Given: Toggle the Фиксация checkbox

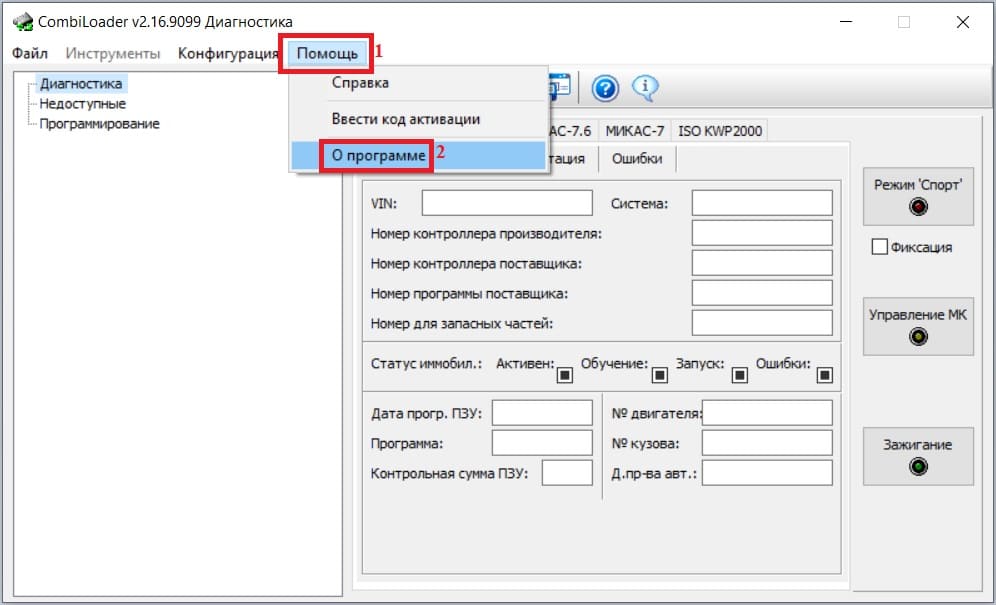Looking at the screenshot, I should [880, 247].
